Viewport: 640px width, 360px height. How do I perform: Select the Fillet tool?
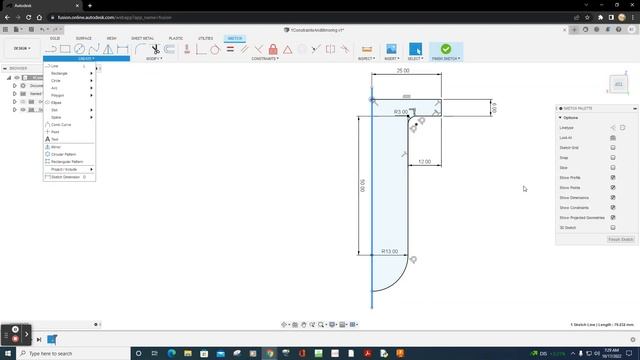[140, 49]
